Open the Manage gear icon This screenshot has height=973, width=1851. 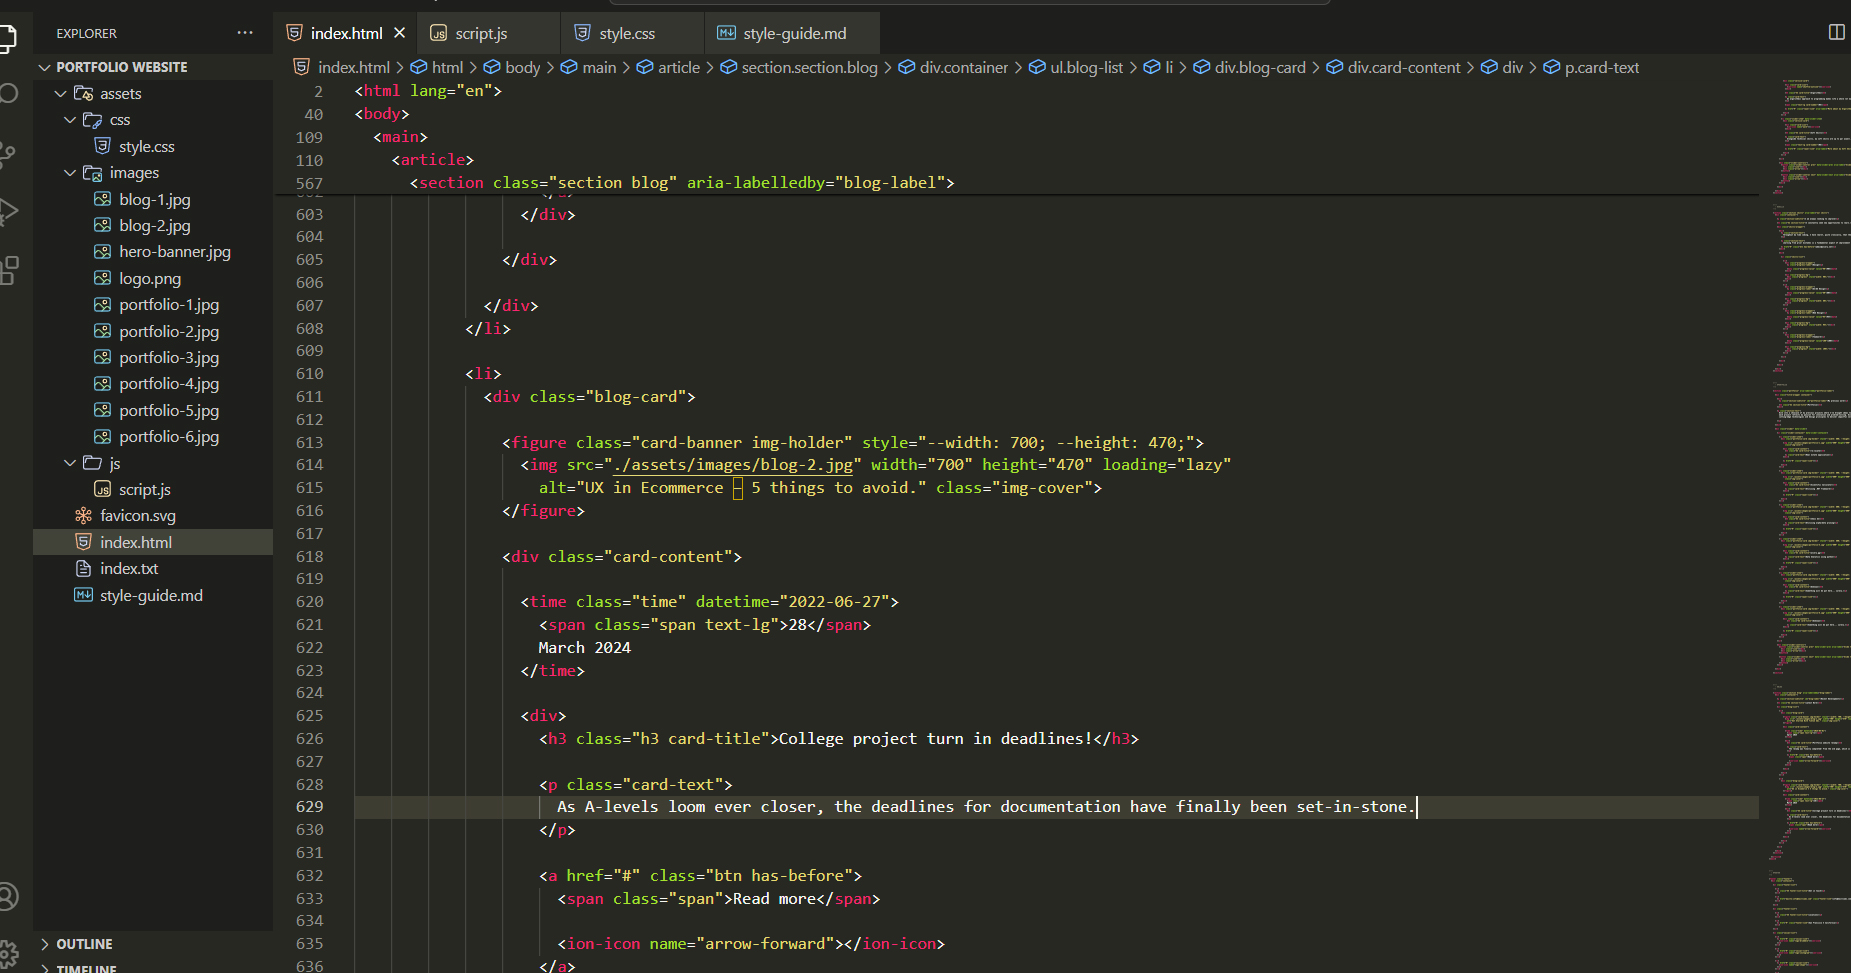pos(8,954)
